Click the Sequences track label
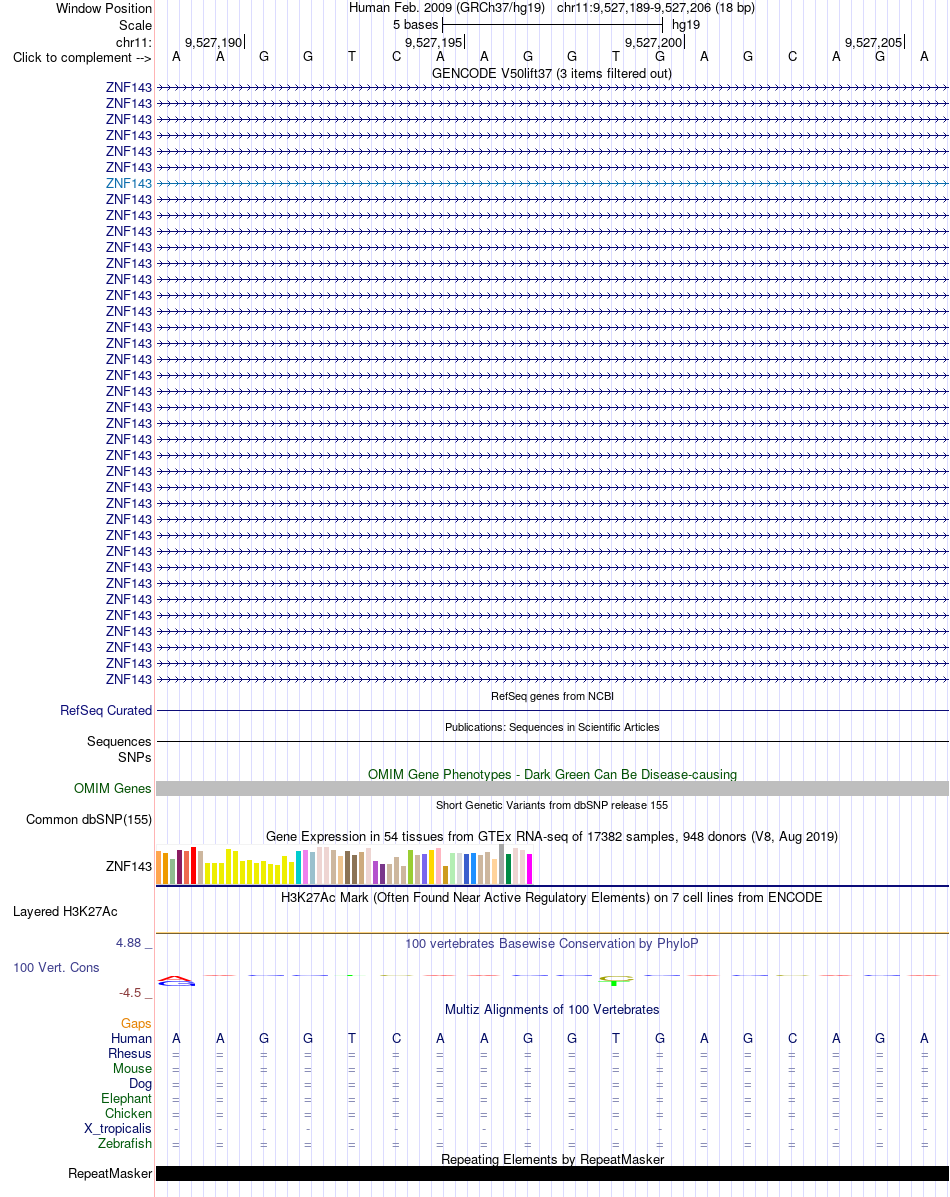 pyautogui.click(x=119, y=741)
